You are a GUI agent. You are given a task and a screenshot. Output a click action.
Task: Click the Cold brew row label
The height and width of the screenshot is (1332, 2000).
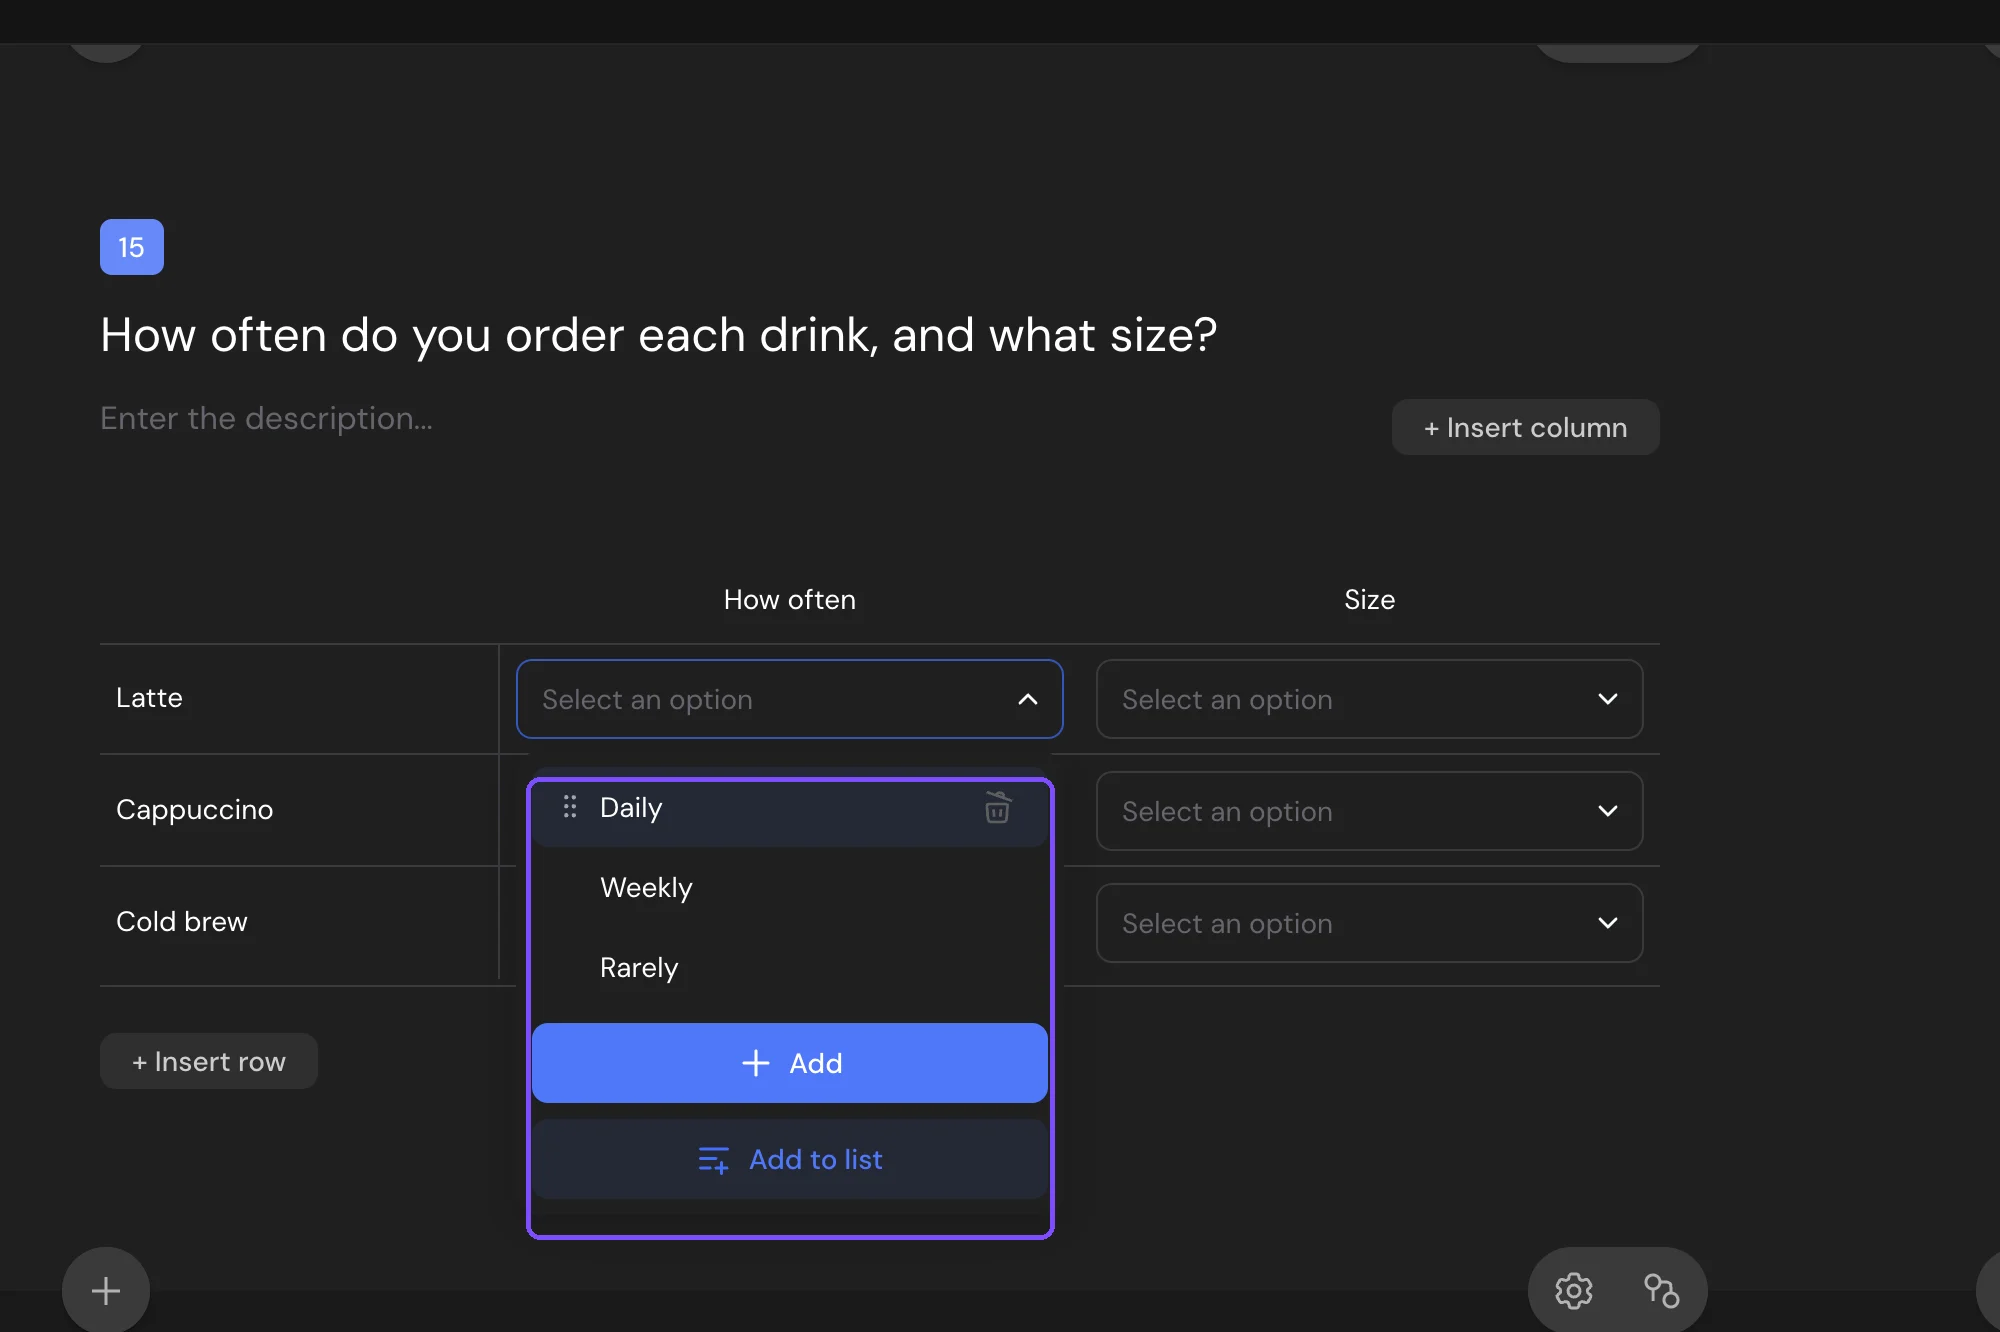pyautogui.click(x=181, y=921)
